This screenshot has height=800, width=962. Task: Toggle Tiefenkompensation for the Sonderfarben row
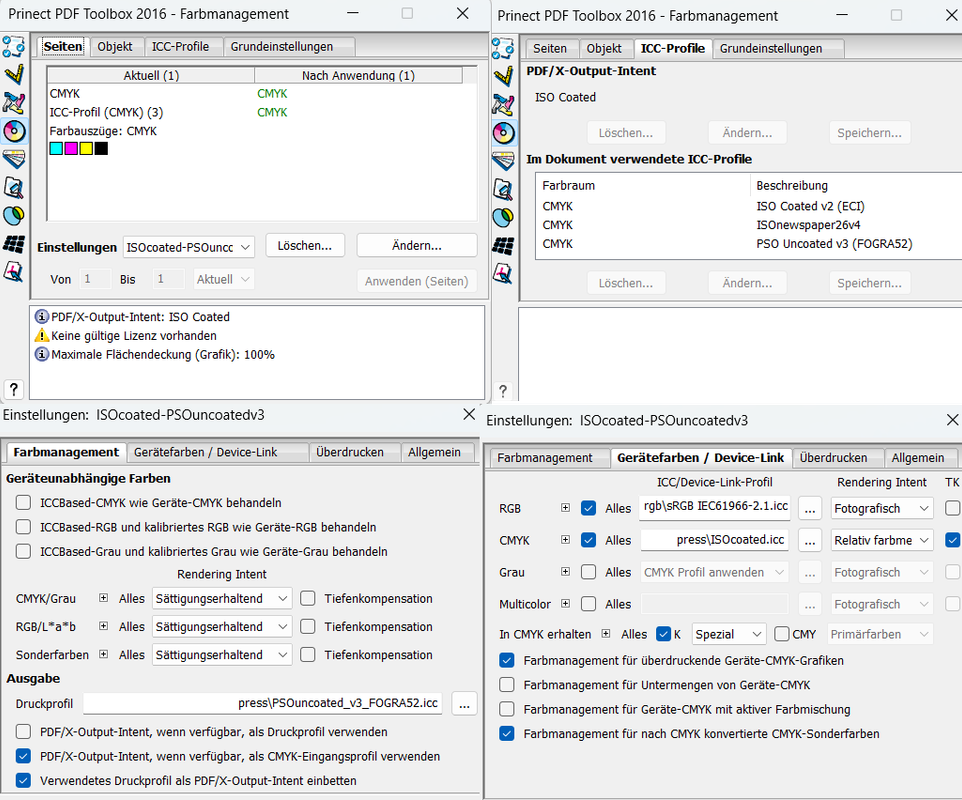point(308,655)
